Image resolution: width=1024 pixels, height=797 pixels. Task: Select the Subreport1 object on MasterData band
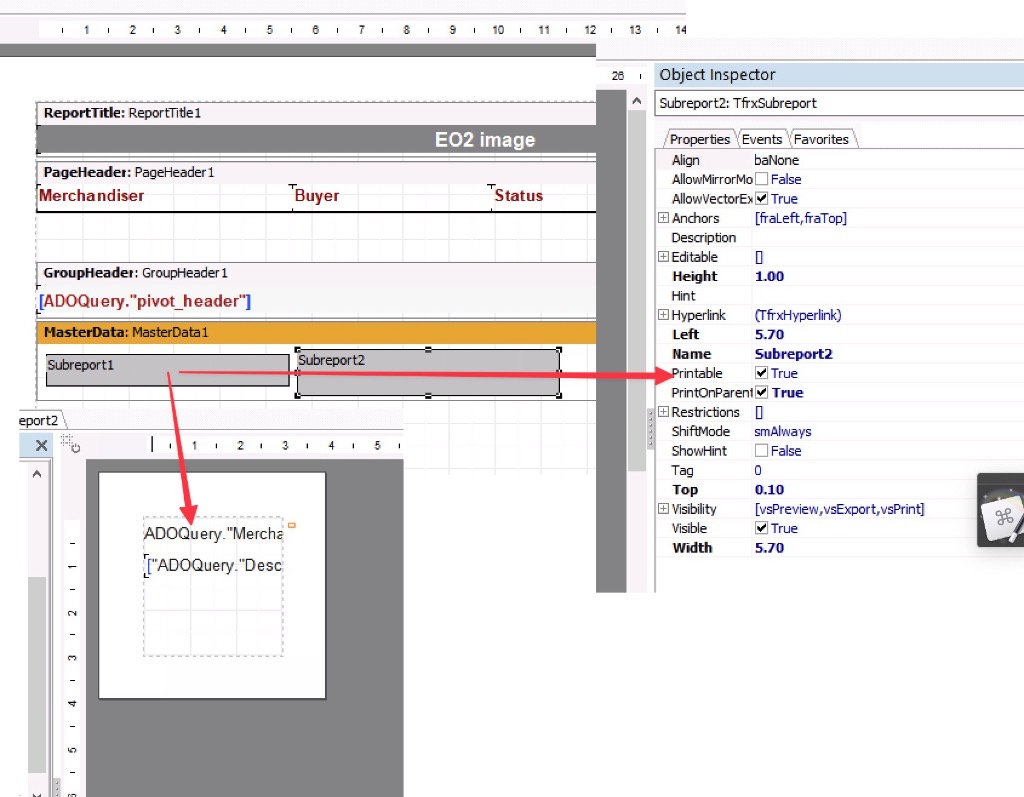click(x=167, y=370)
